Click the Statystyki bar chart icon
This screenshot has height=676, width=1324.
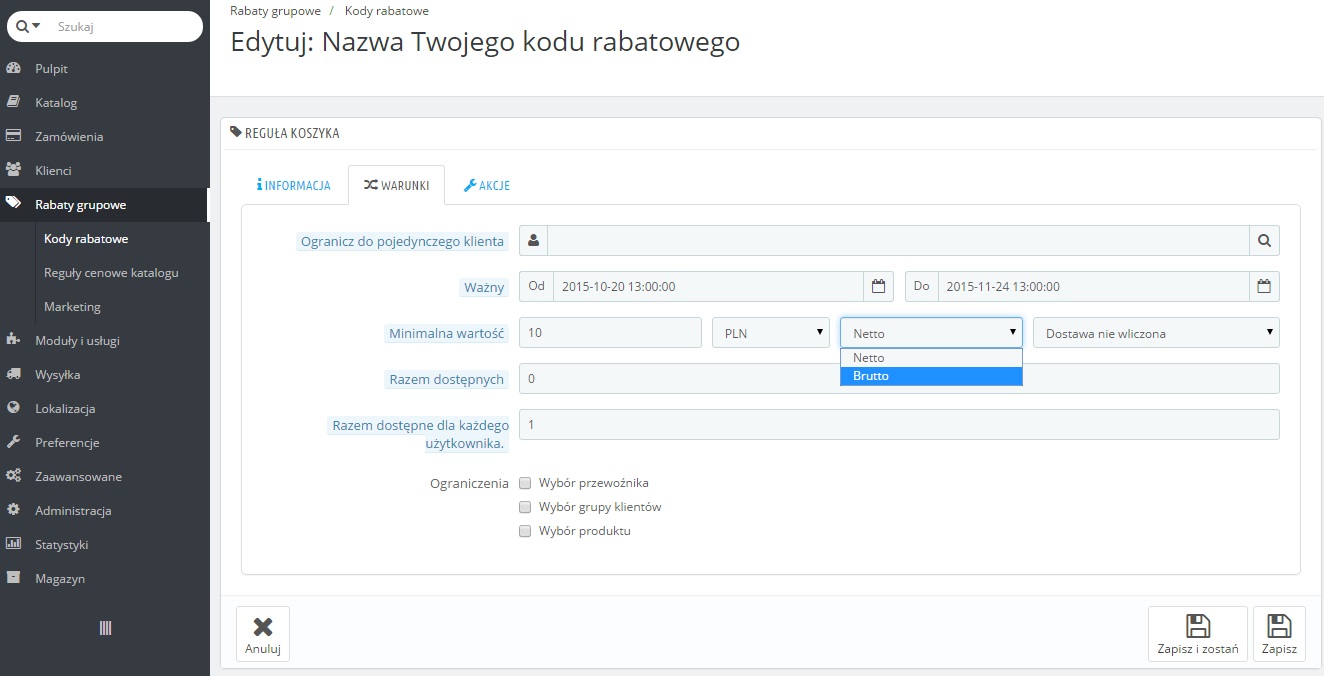coord(14,545)
